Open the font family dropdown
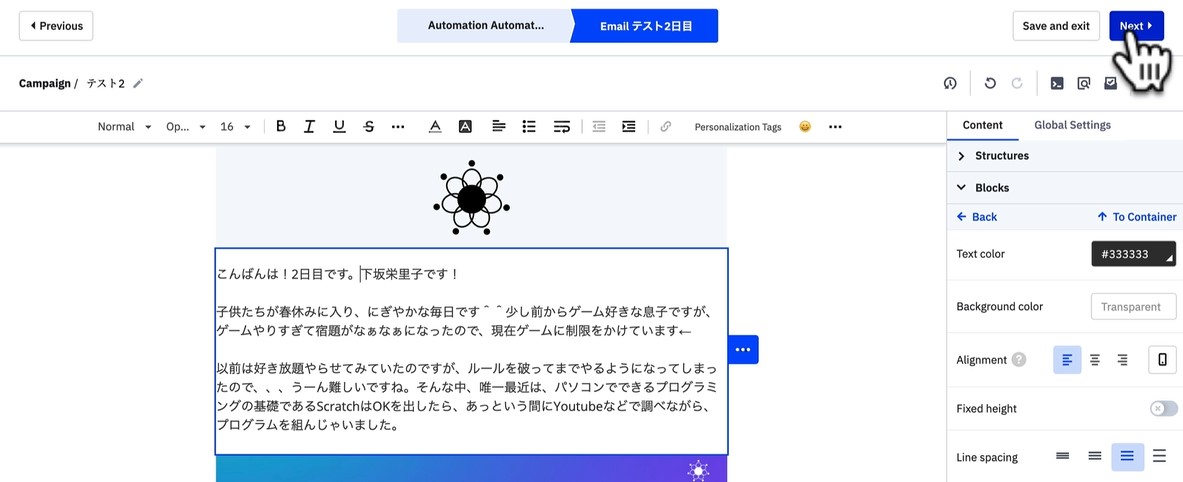This screenshot has width=1183, height=482. coord(186,127)
